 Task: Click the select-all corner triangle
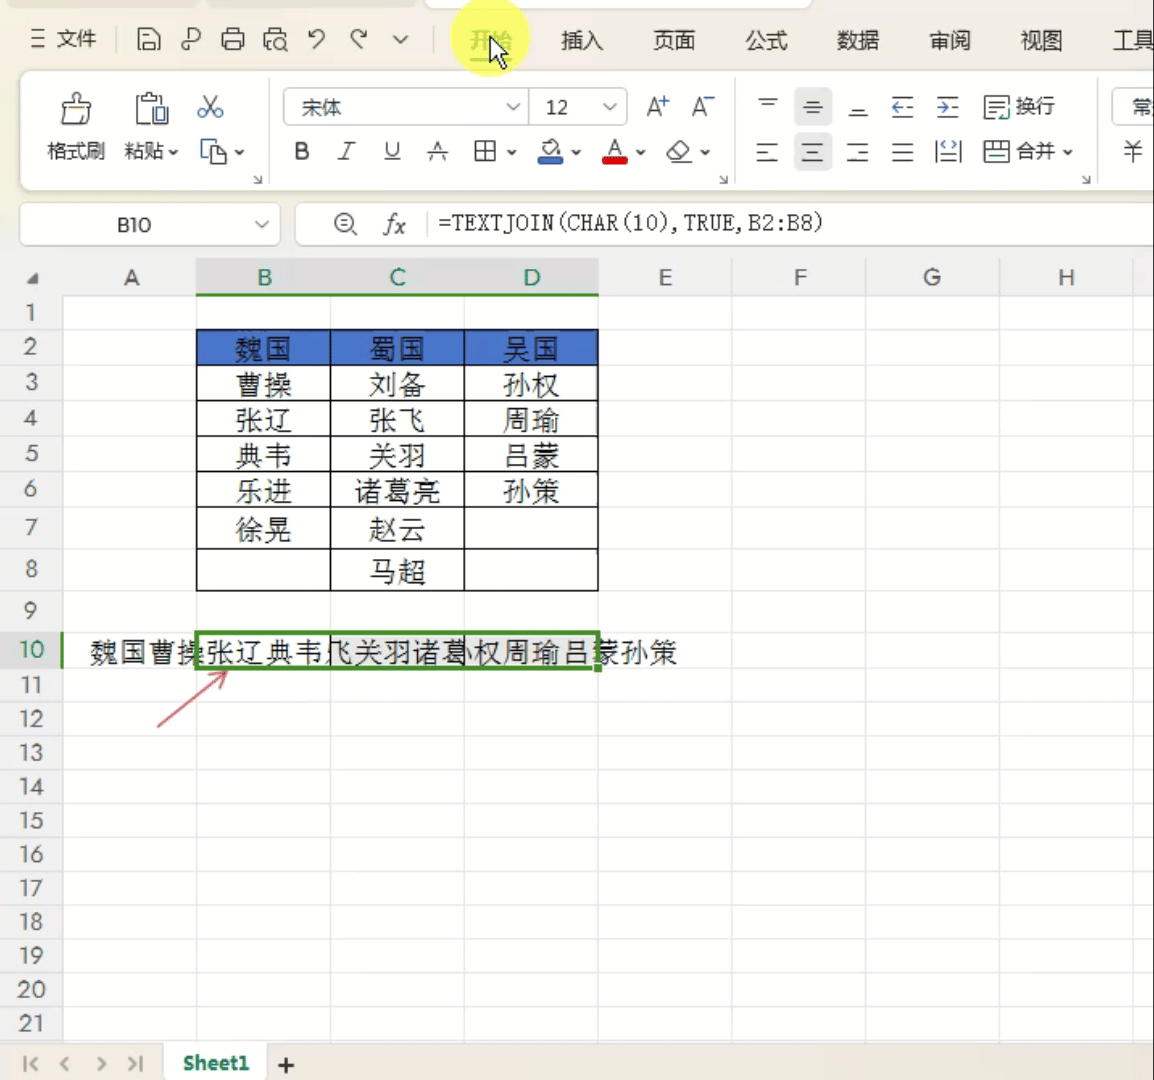pos(32,278)
